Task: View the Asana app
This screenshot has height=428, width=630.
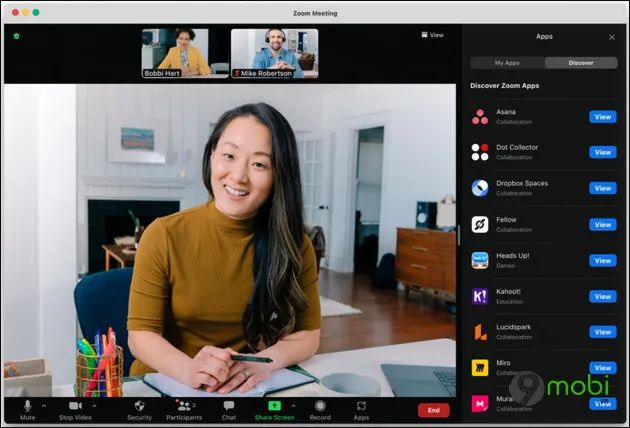Action: pyautogui.click(x=603, y=117)
